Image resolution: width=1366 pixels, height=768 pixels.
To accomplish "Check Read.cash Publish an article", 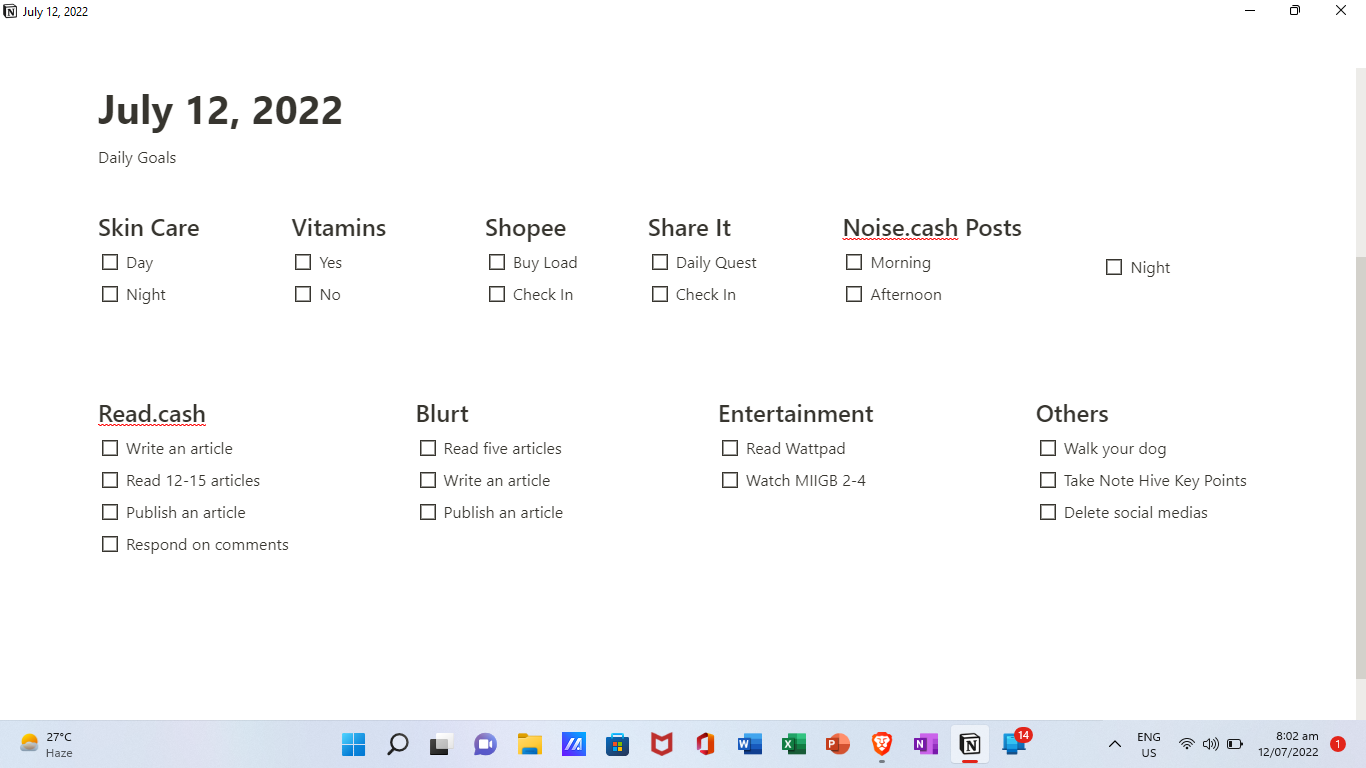I will click(x=110, y=512).
